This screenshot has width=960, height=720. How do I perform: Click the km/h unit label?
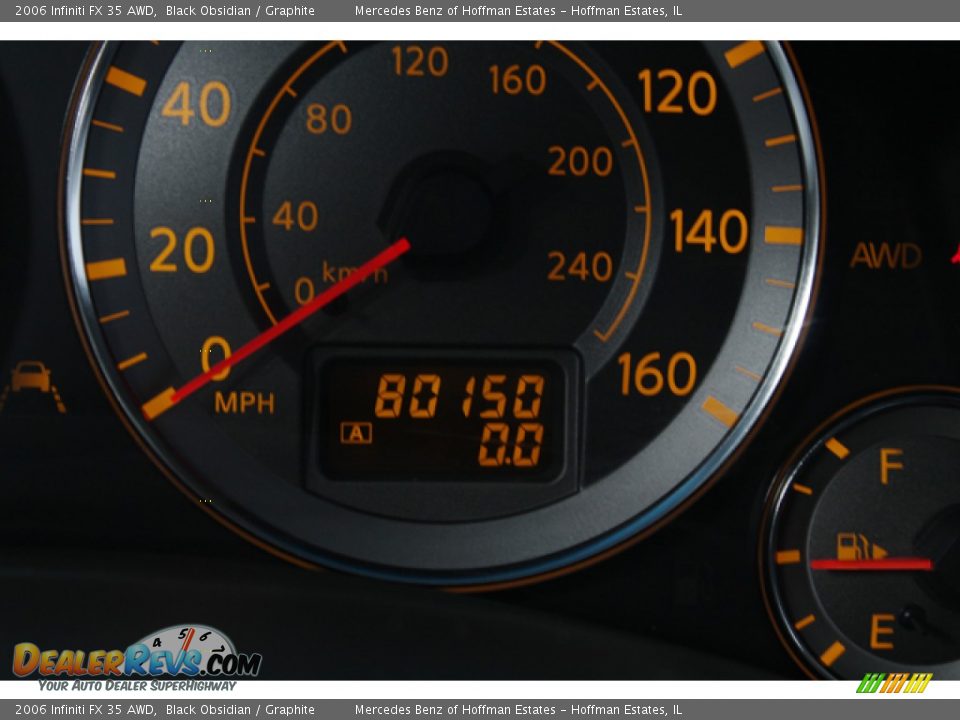[x=354, y=272]
